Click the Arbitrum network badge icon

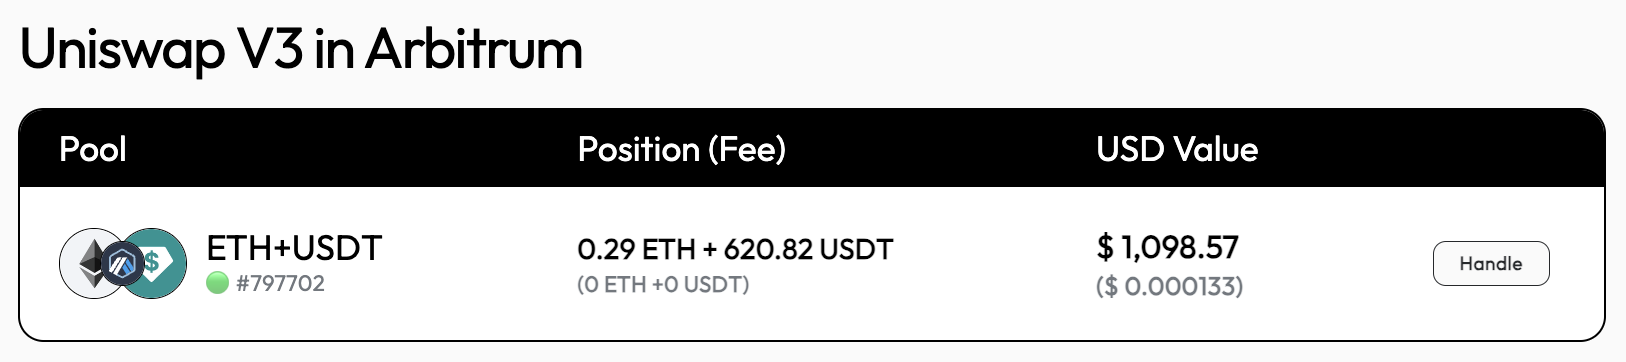click(125, 264)
